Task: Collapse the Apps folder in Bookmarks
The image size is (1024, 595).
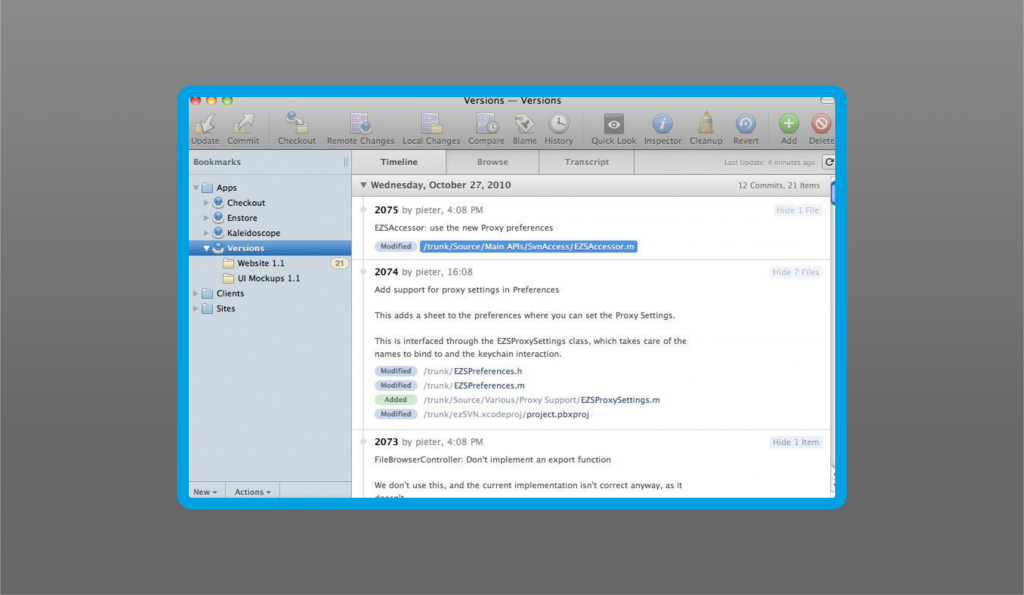Action: pos(196,187)
